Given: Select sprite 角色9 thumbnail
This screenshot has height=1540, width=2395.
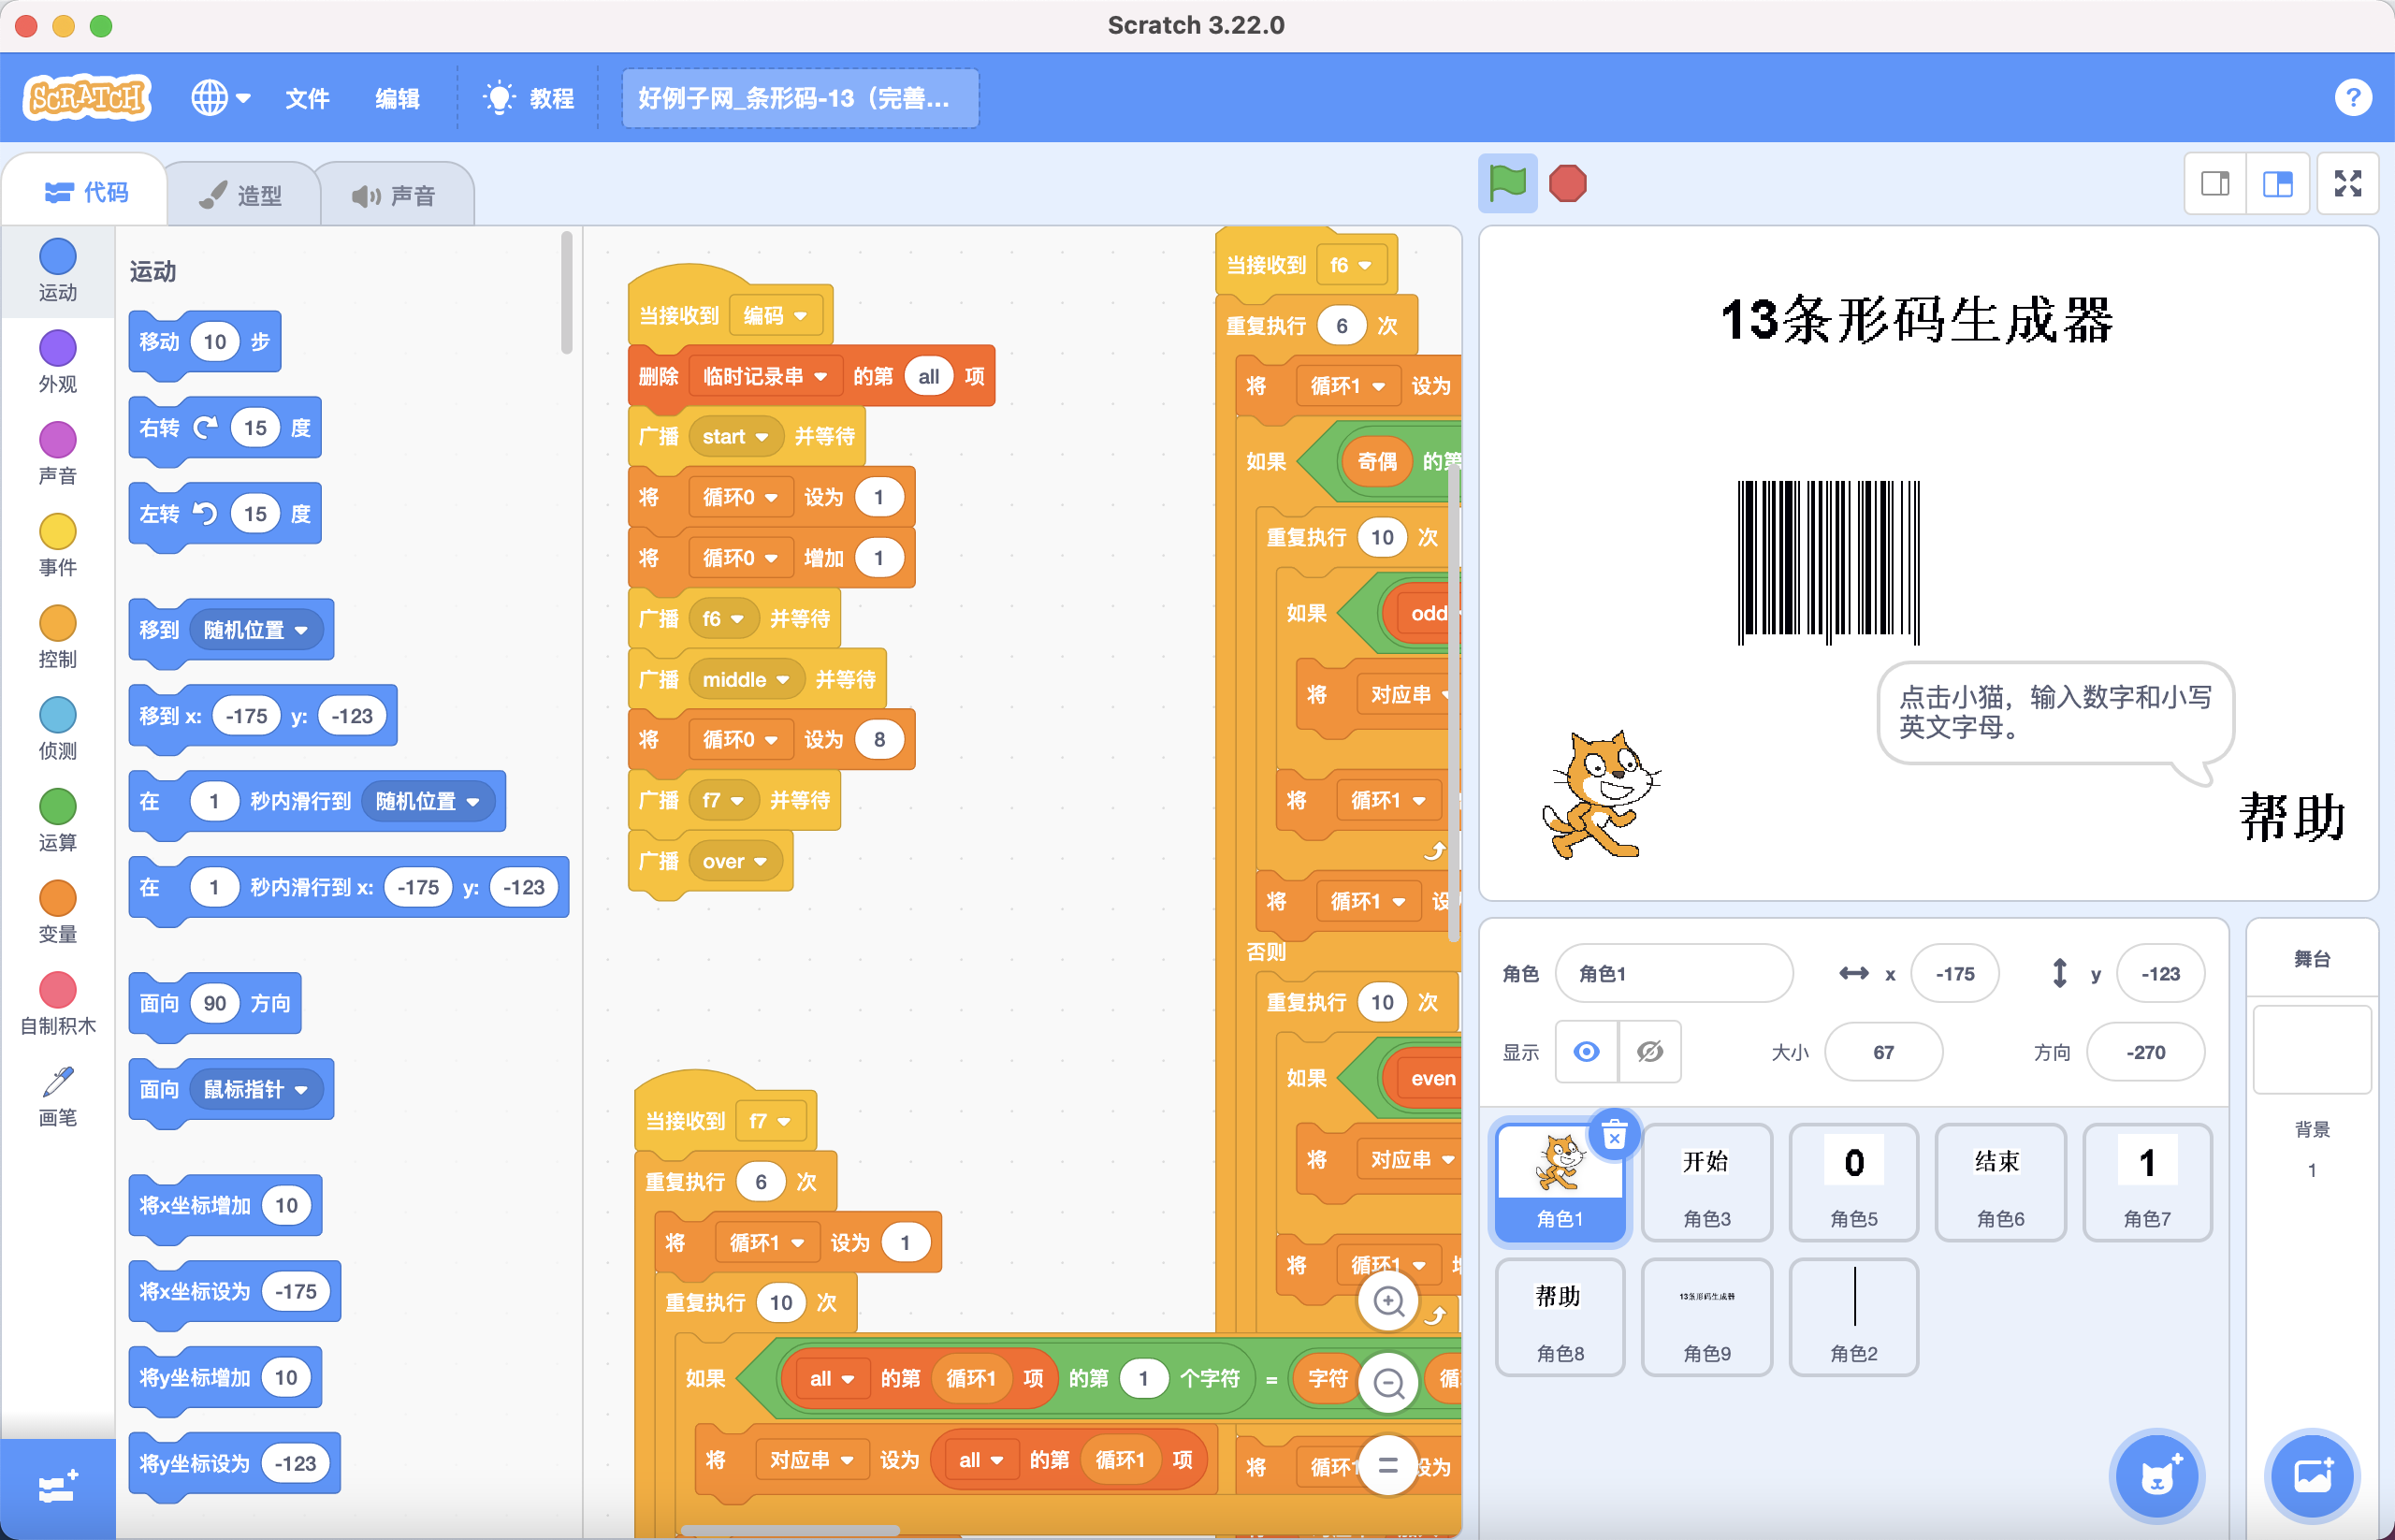Looking at the screenshot, I should point(1706,1317).
